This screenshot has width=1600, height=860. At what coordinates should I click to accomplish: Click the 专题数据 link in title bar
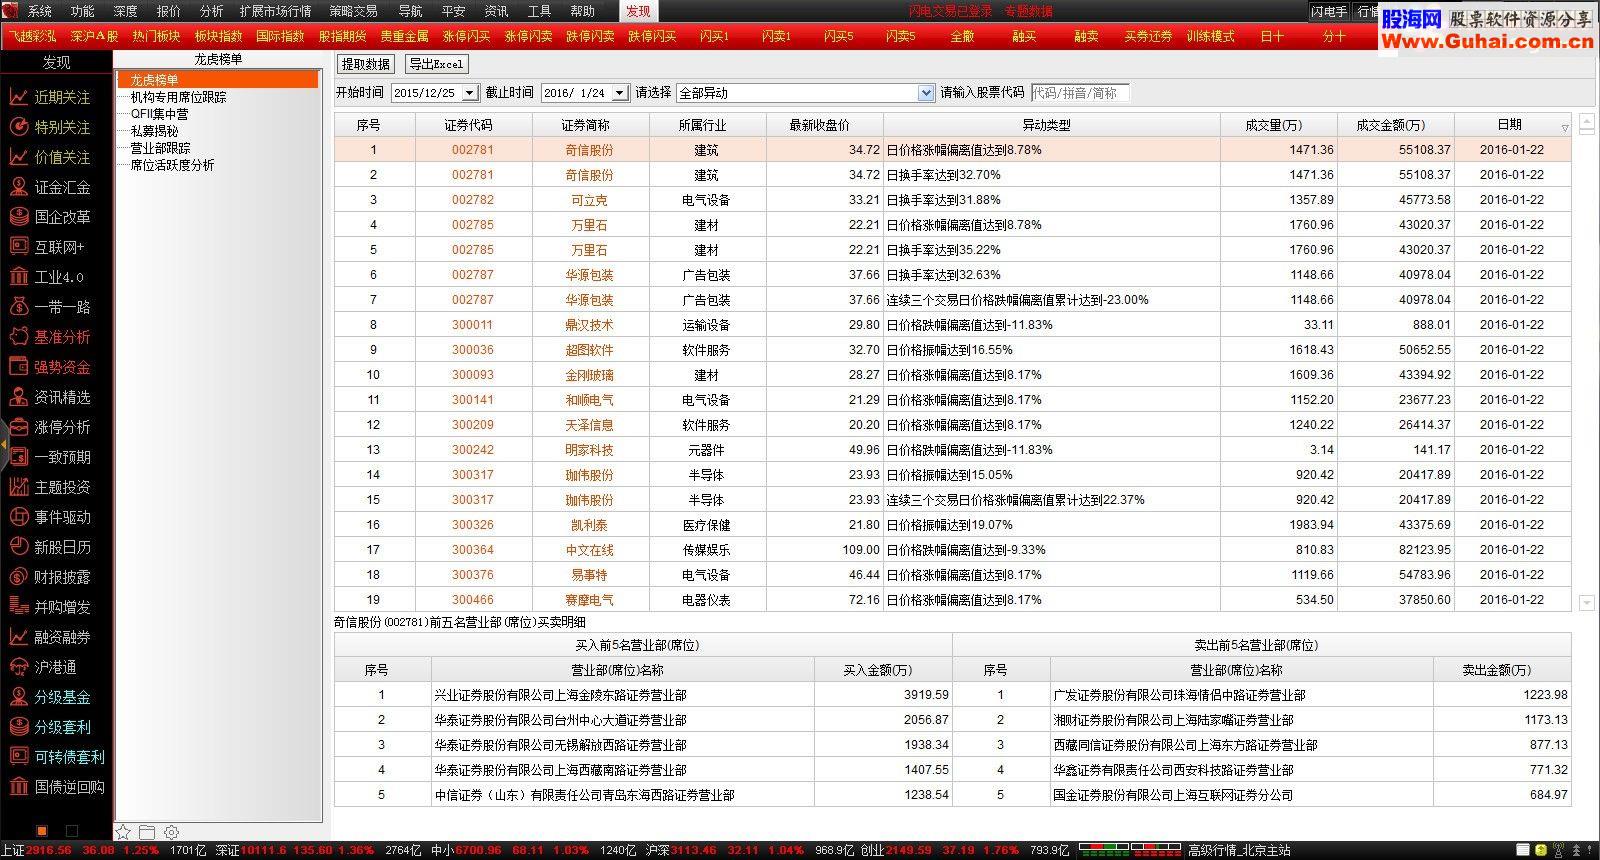pos(1028,11)
